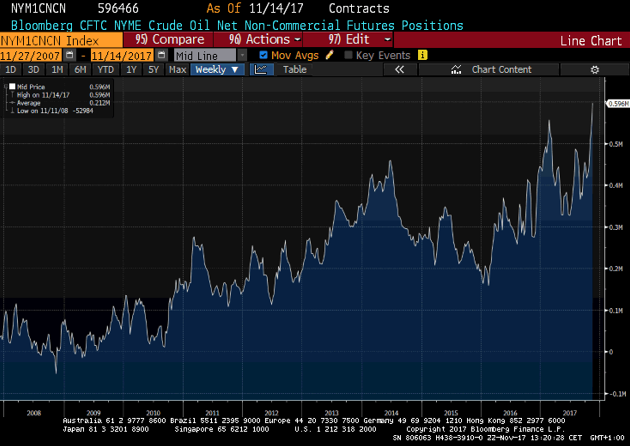
Task: Switch to the Table view
Action: click(295, 70)
